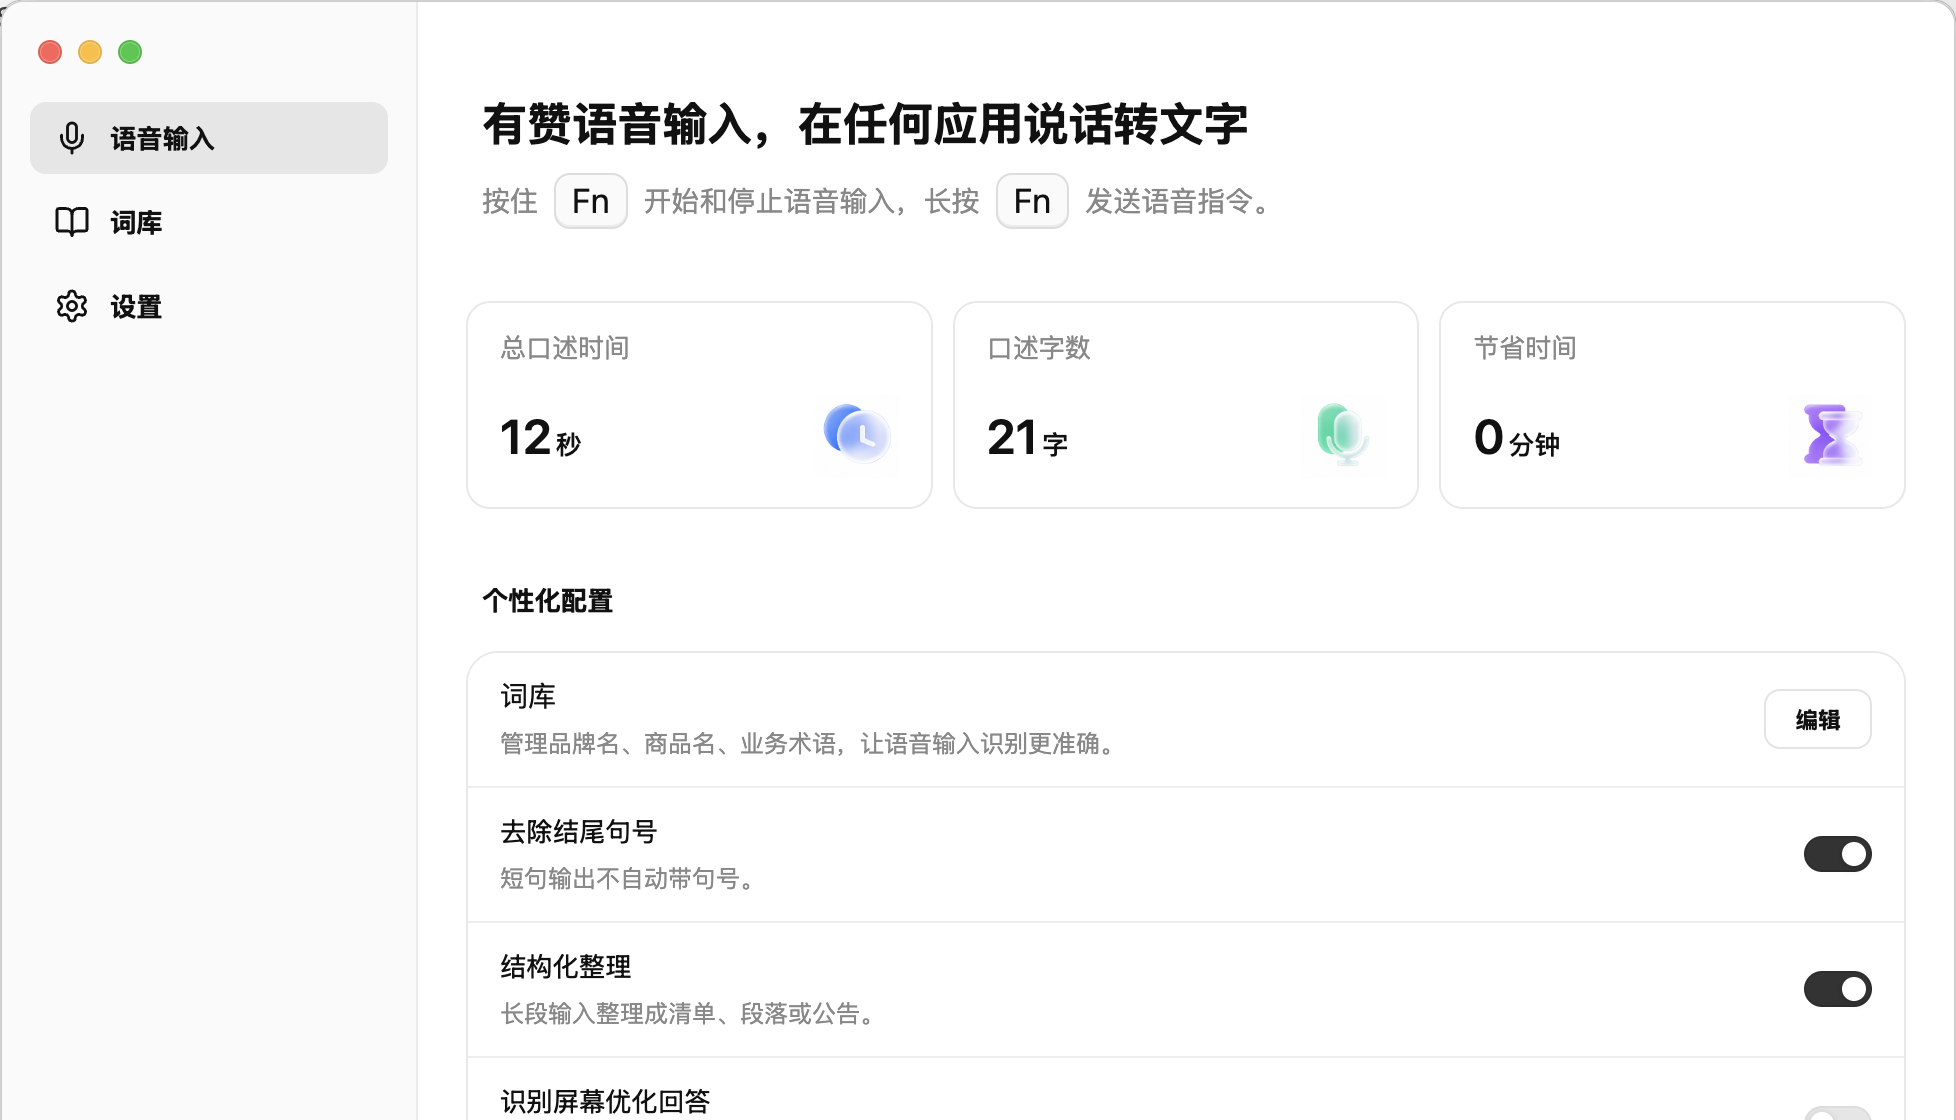
Task: Click the 编辑 button for 词库
Action: coord(1817,719)
